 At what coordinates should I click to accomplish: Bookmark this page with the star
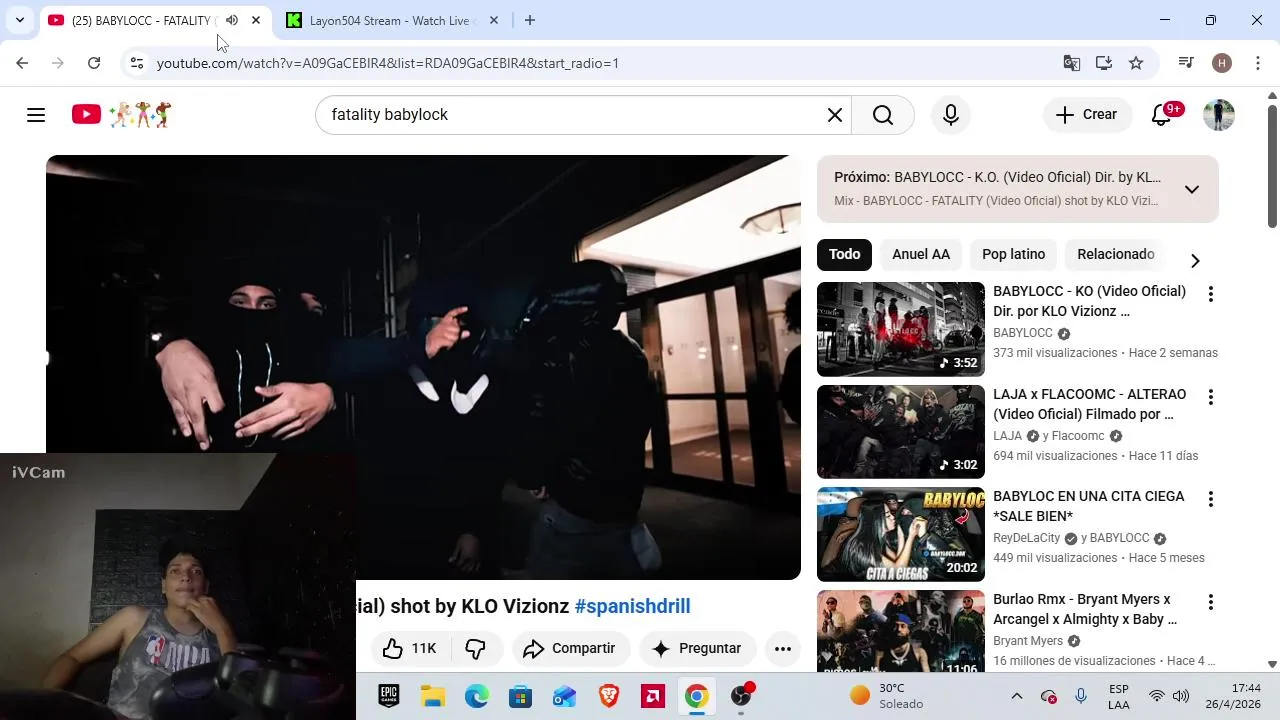coord(1136,63)
